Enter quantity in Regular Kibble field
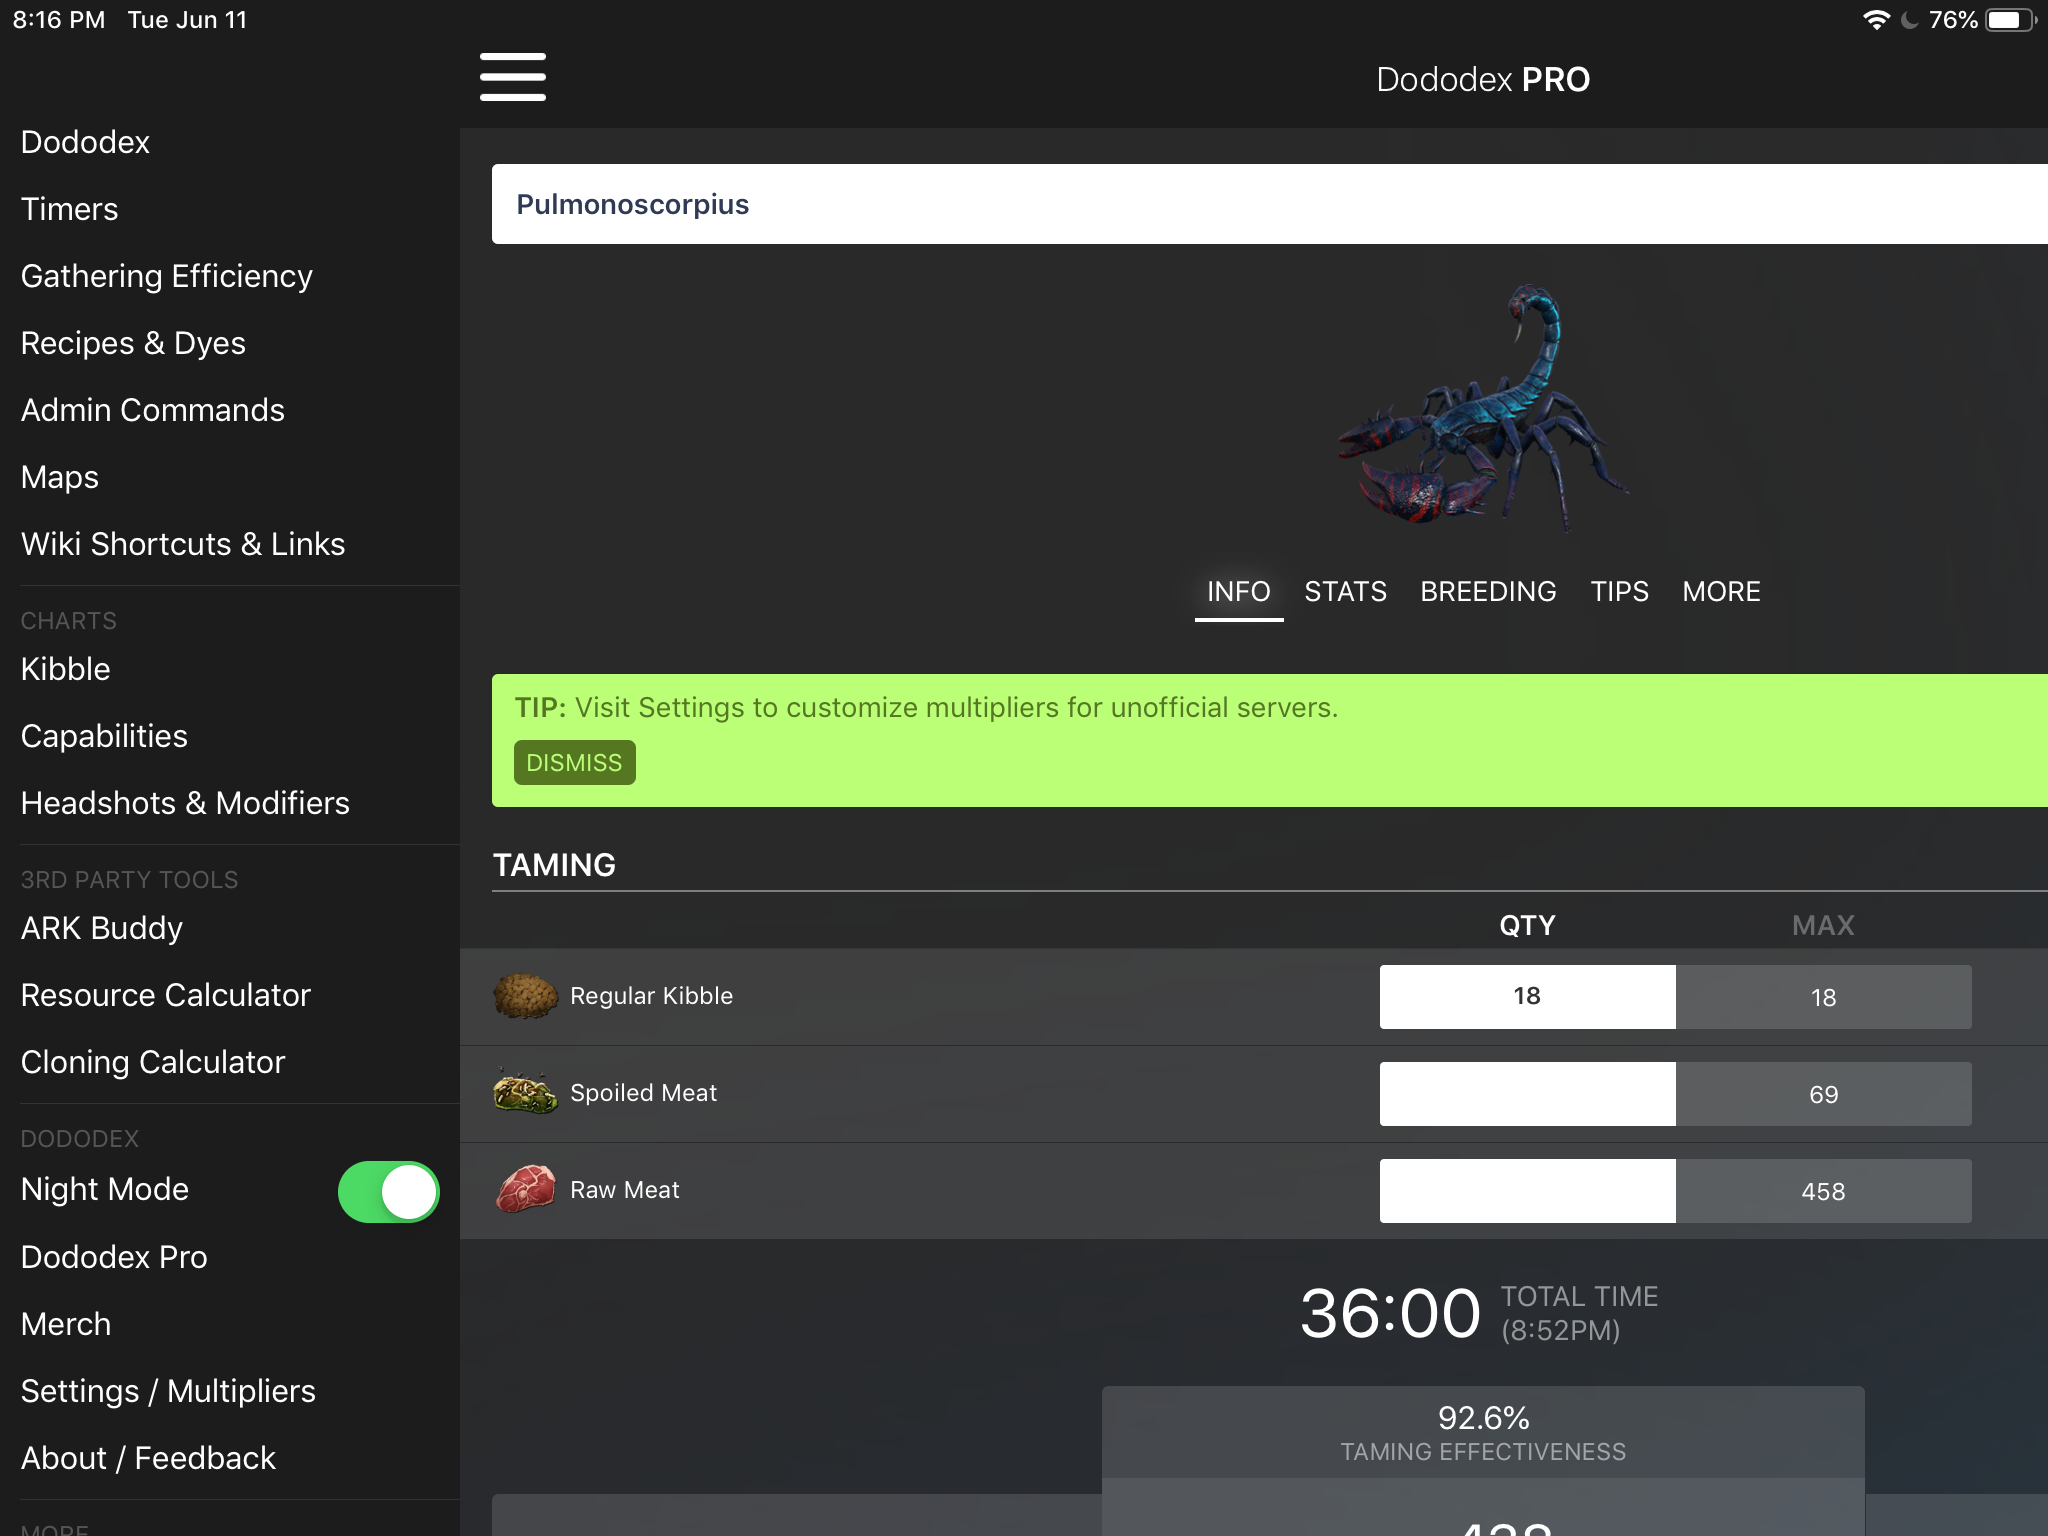Screen dimensions: 2048x1536 click(1527, 995)
